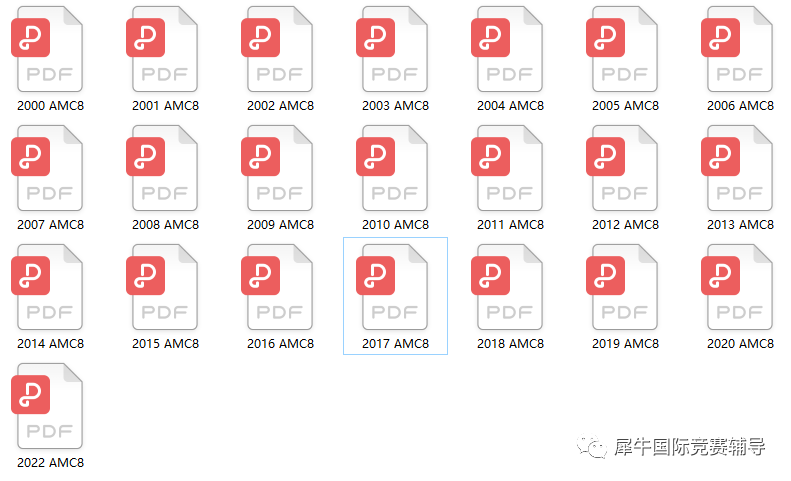This screenshot has height=481, width=791.
Task: Click the file name "2019 AMC8"
Action: coord(626,344)
